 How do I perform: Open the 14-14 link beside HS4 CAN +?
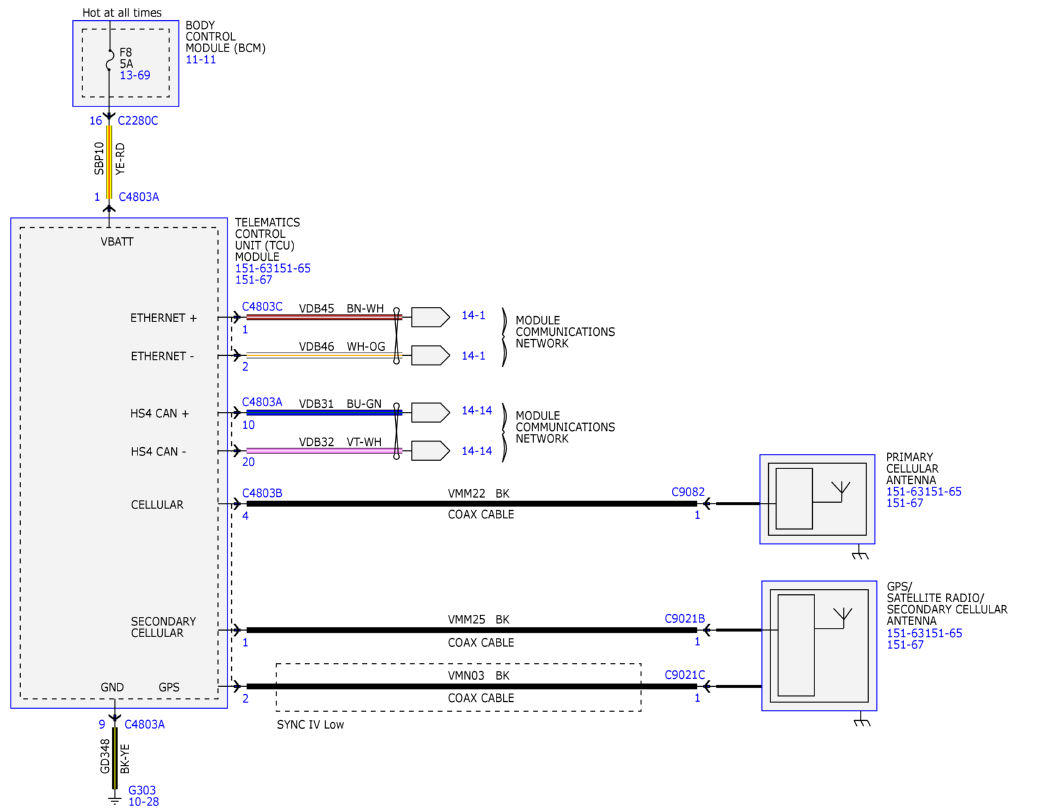pos(477,410)
